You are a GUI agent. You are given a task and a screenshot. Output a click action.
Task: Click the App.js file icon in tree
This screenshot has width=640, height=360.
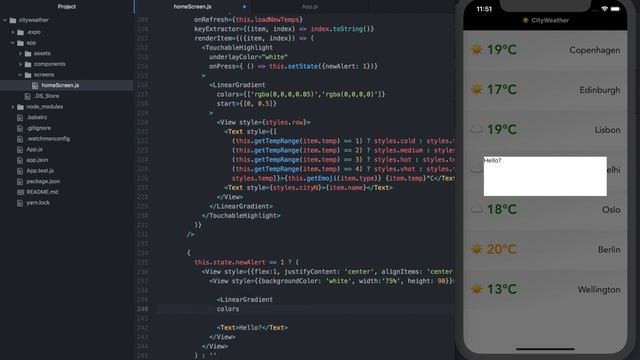(20, 149)
